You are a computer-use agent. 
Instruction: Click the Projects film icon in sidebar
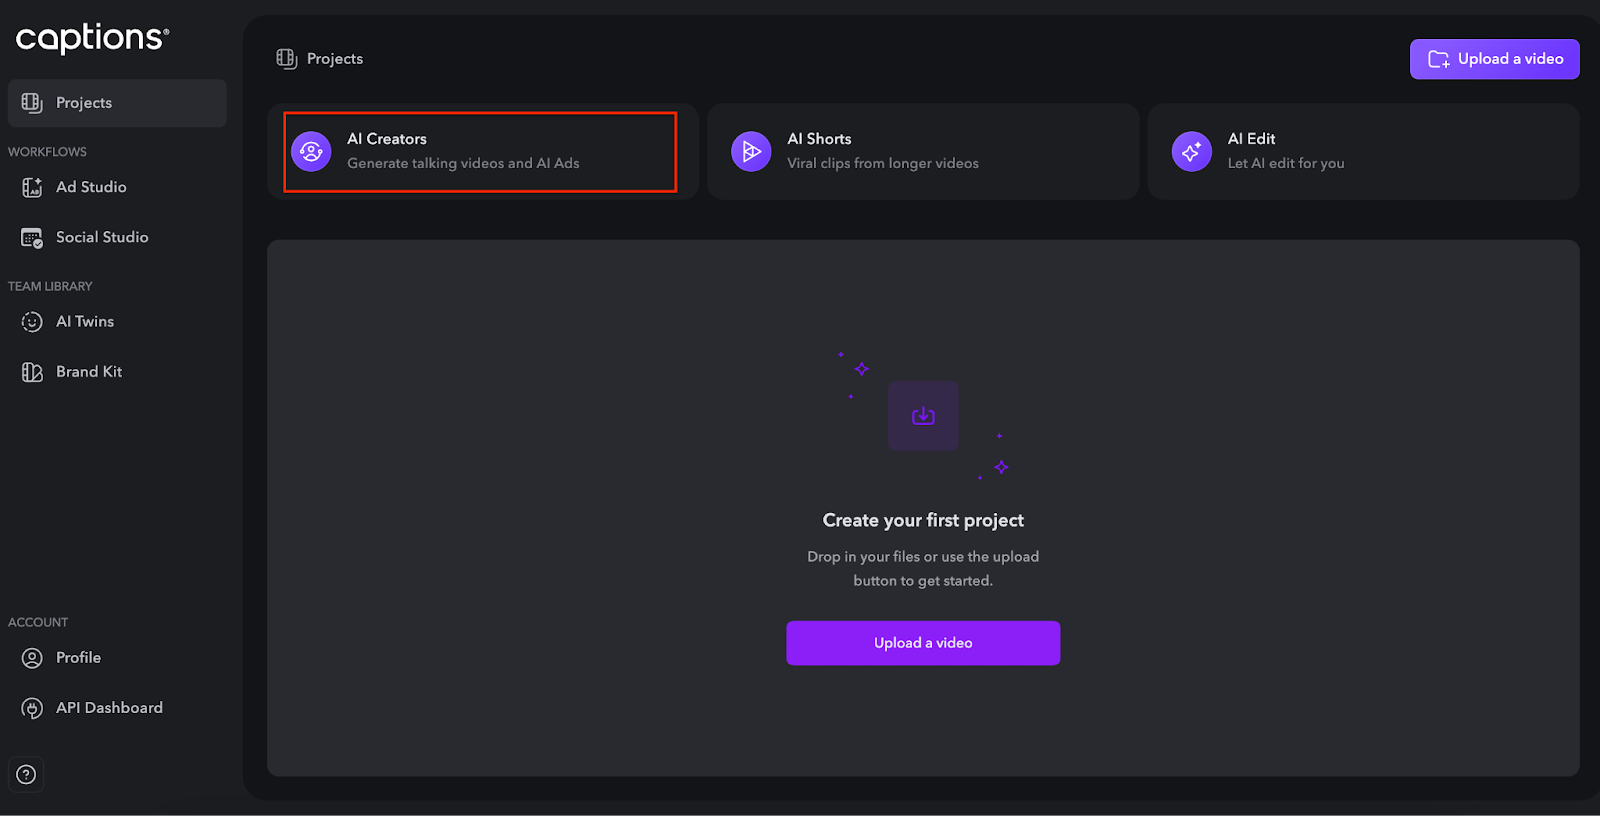click(x=32, y=103)
